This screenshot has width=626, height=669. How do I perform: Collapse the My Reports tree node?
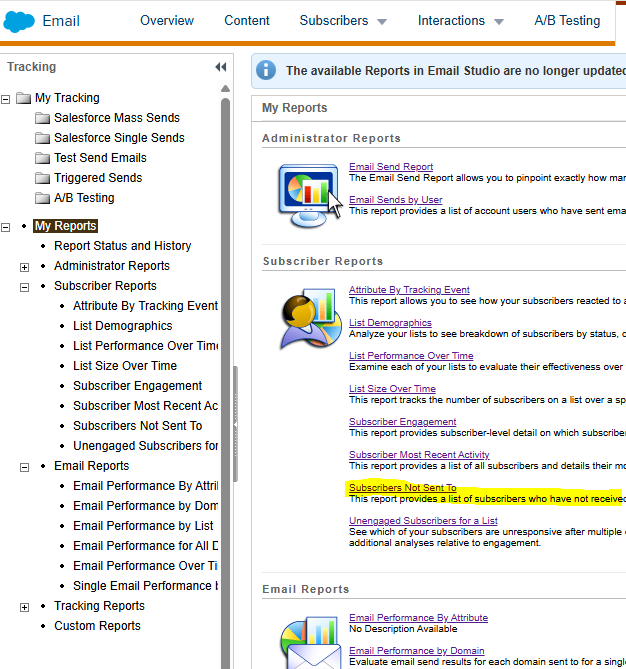(6, 227)
